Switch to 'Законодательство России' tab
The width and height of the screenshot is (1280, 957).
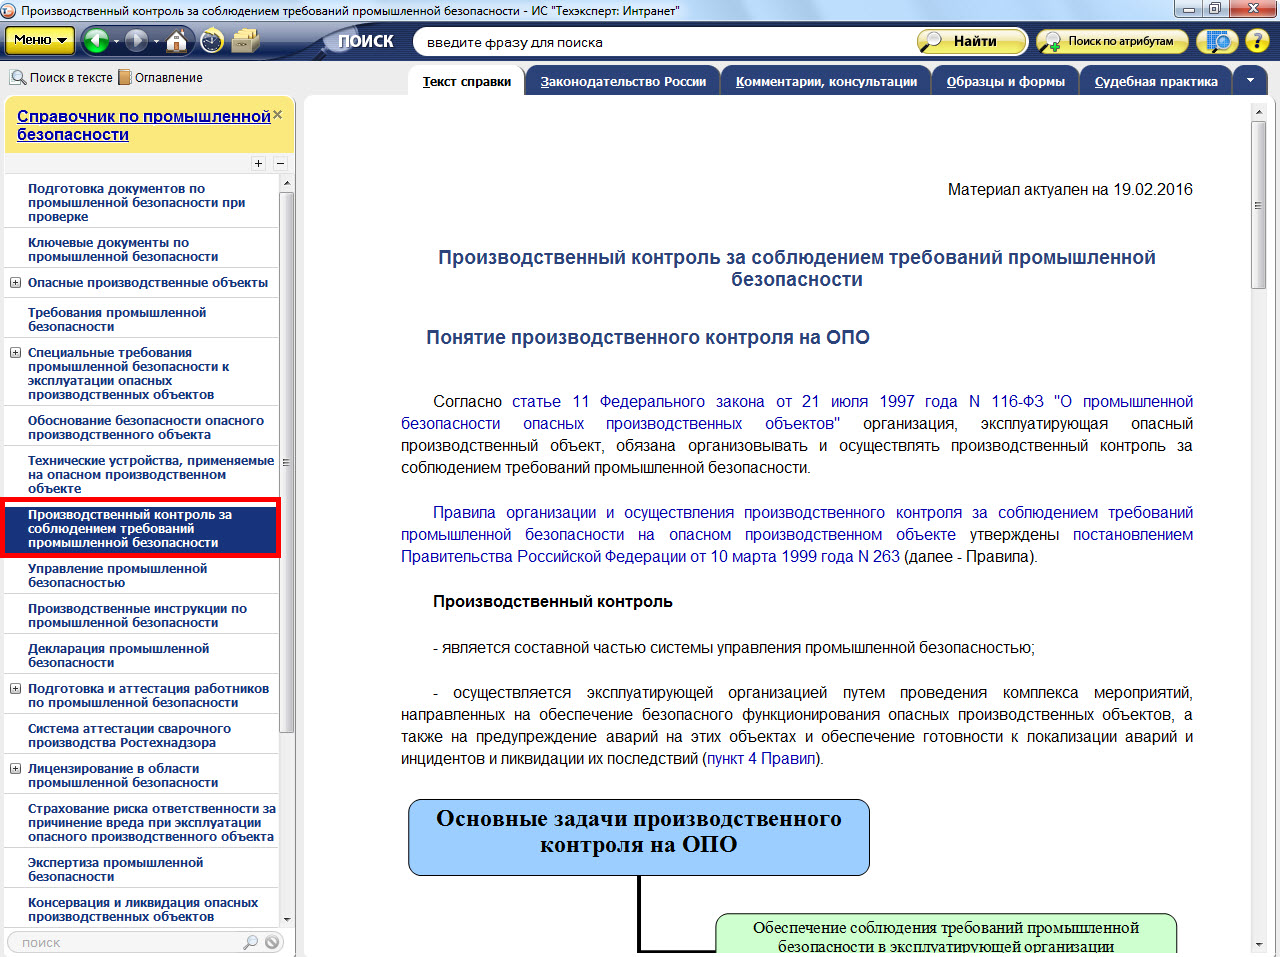coord(623,82)
